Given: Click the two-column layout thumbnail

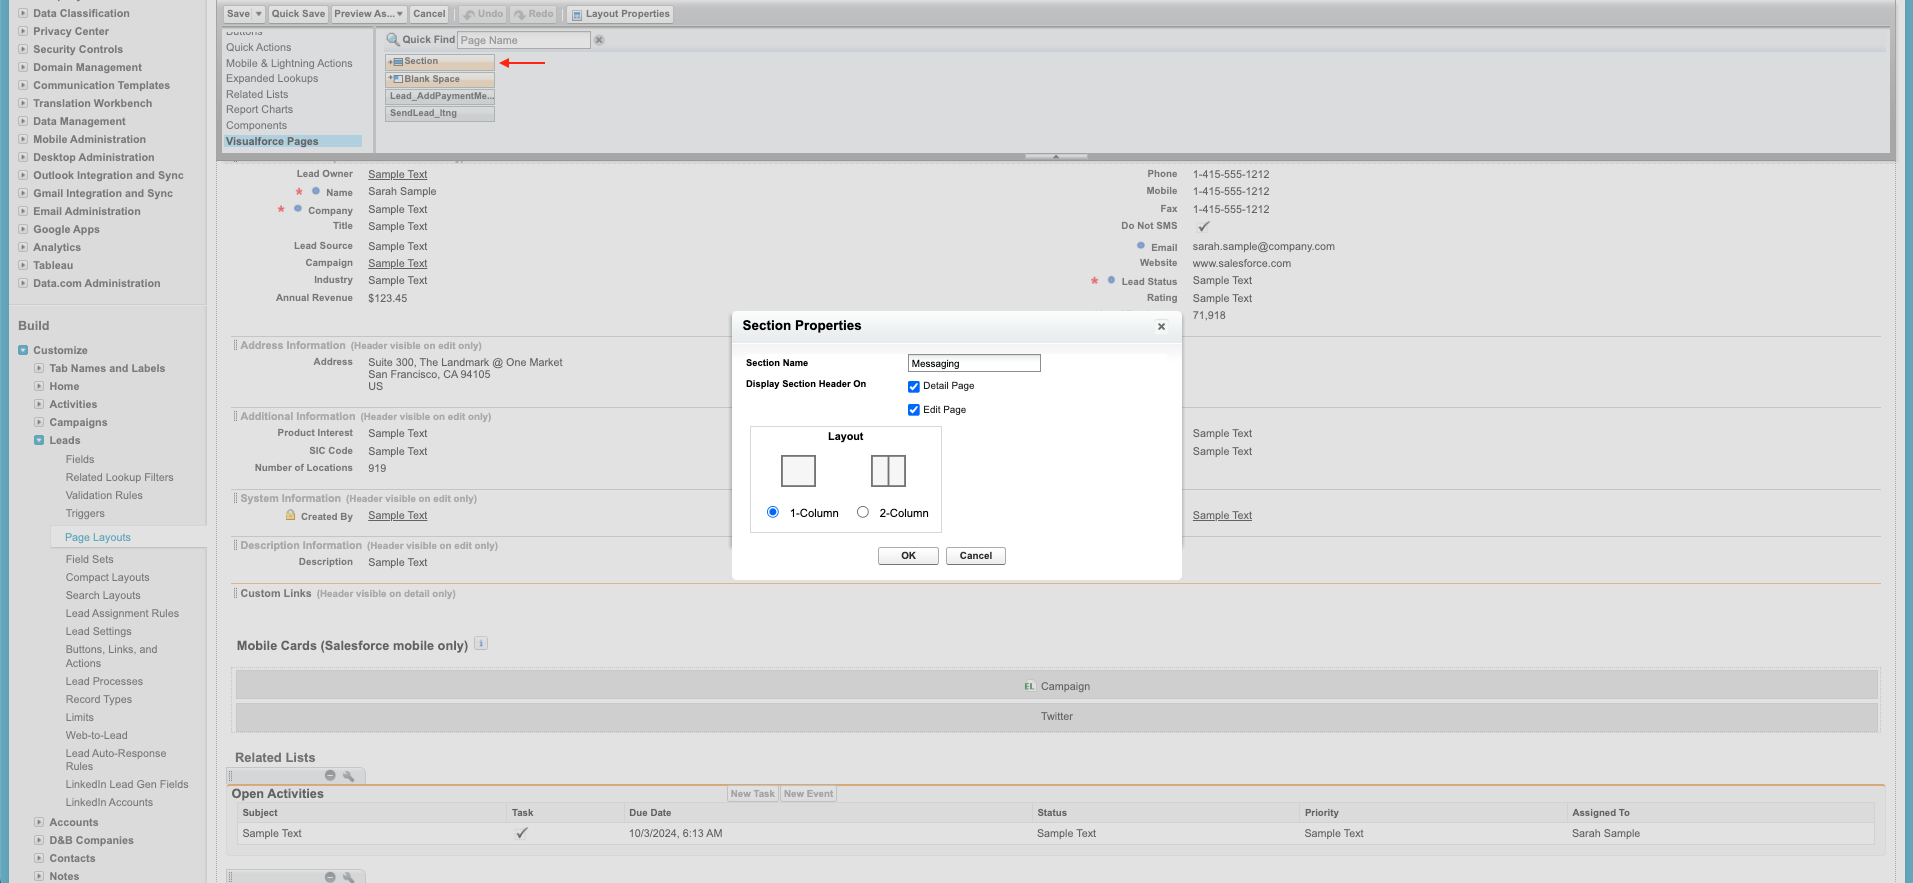Looking at the screenshot, I should (x=888, y=471).
